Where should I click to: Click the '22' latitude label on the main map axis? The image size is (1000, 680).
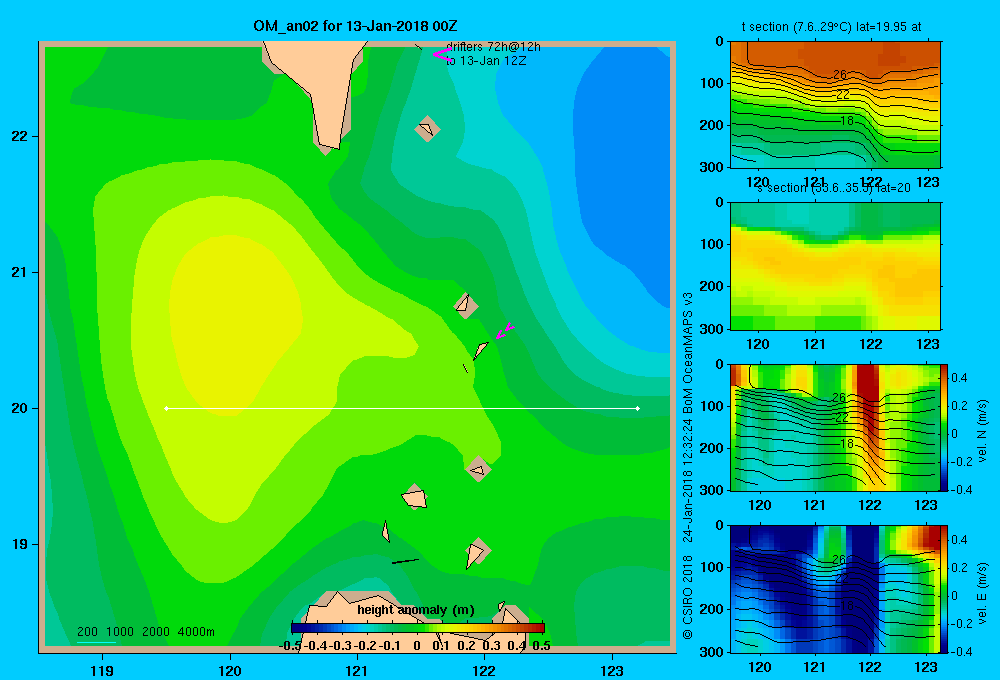coord(20,137)
